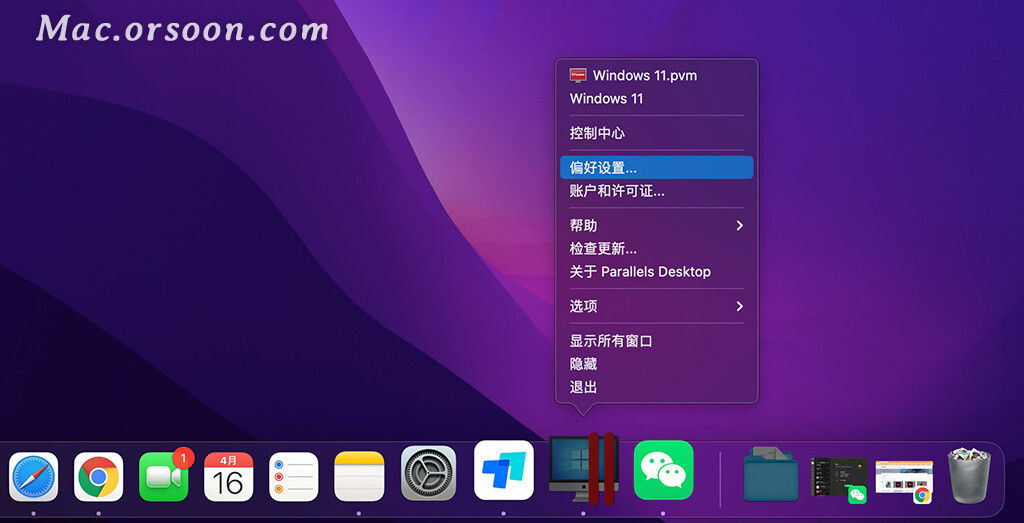
Task: Expand the 选项 submenu
Action: tap(656, 306)
